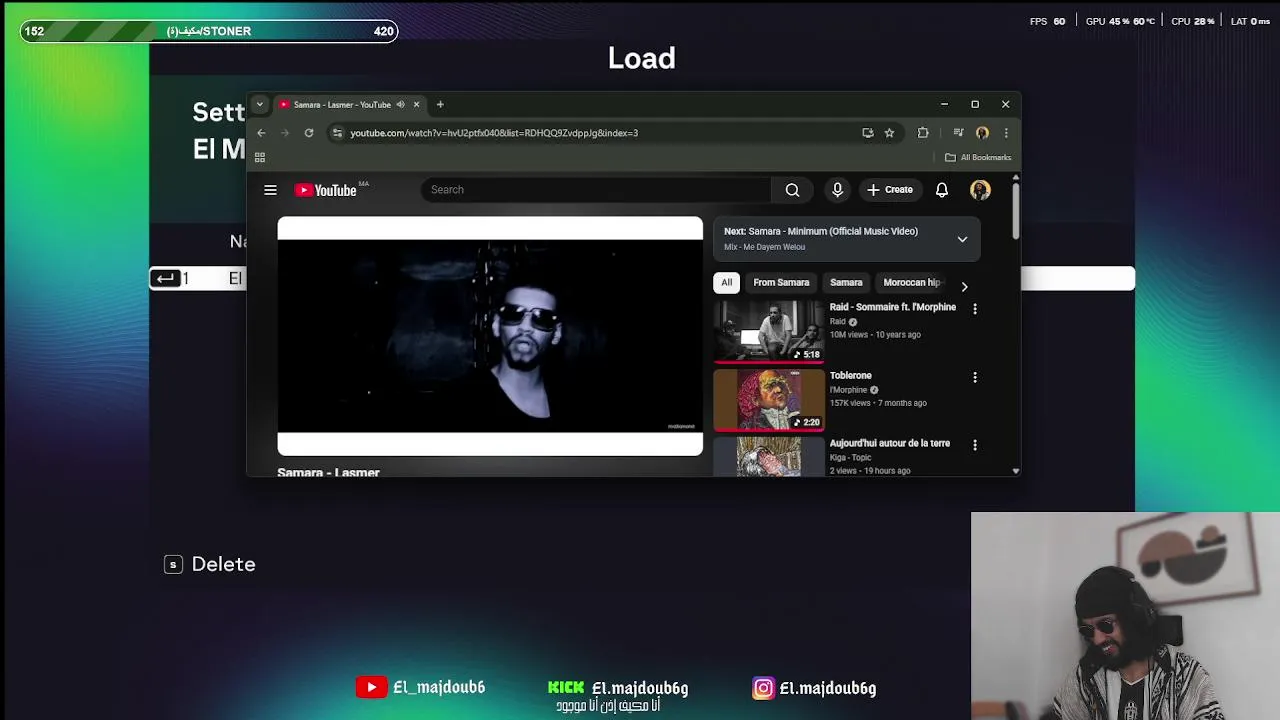Screen dimensions: 1280x720
Task: Focus the YouTube Search field
Action: point(596,190)
